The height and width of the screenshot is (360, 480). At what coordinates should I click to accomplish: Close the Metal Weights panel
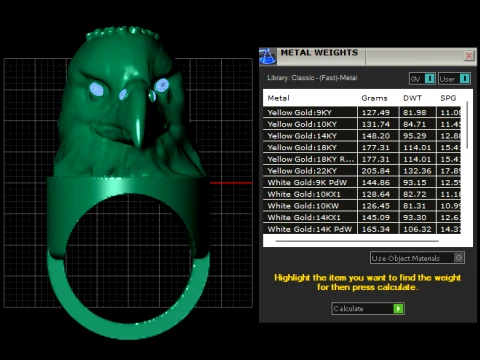tap(469, 56)
